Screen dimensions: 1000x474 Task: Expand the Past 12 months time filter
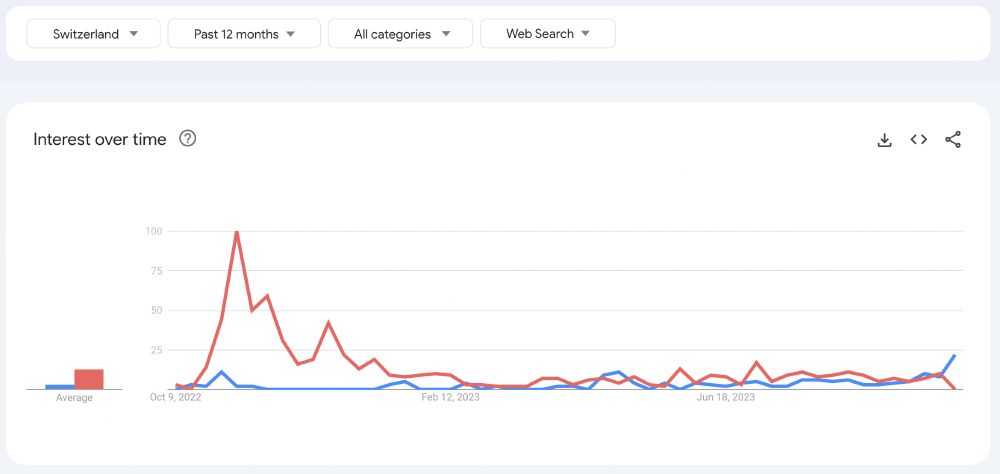244,34
